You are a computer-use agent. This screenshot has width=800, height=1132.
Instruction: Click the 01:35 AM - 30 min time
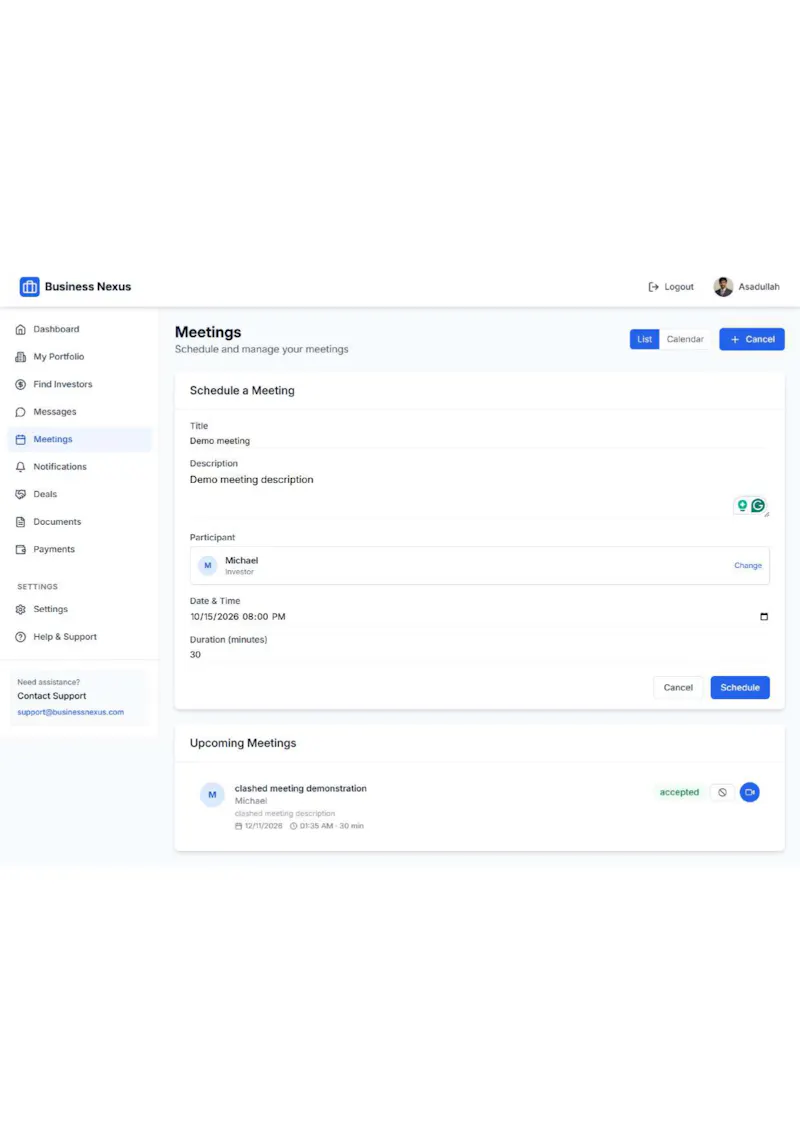coord(331,826)
